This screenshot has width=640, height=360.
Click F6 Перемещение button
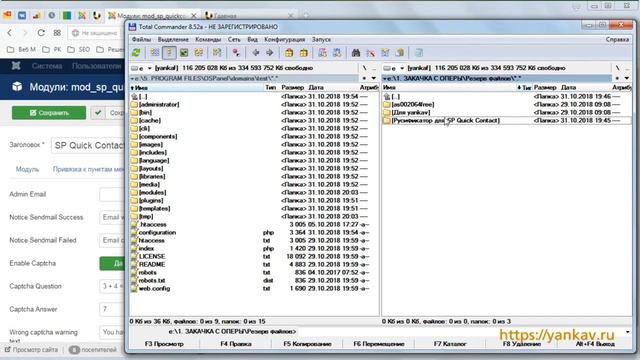tap(379, 344)
